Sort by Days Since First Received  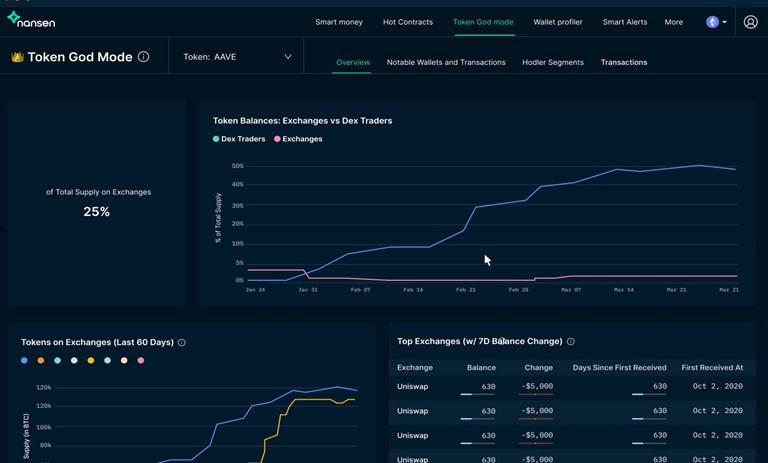click(x=620, y=367)
